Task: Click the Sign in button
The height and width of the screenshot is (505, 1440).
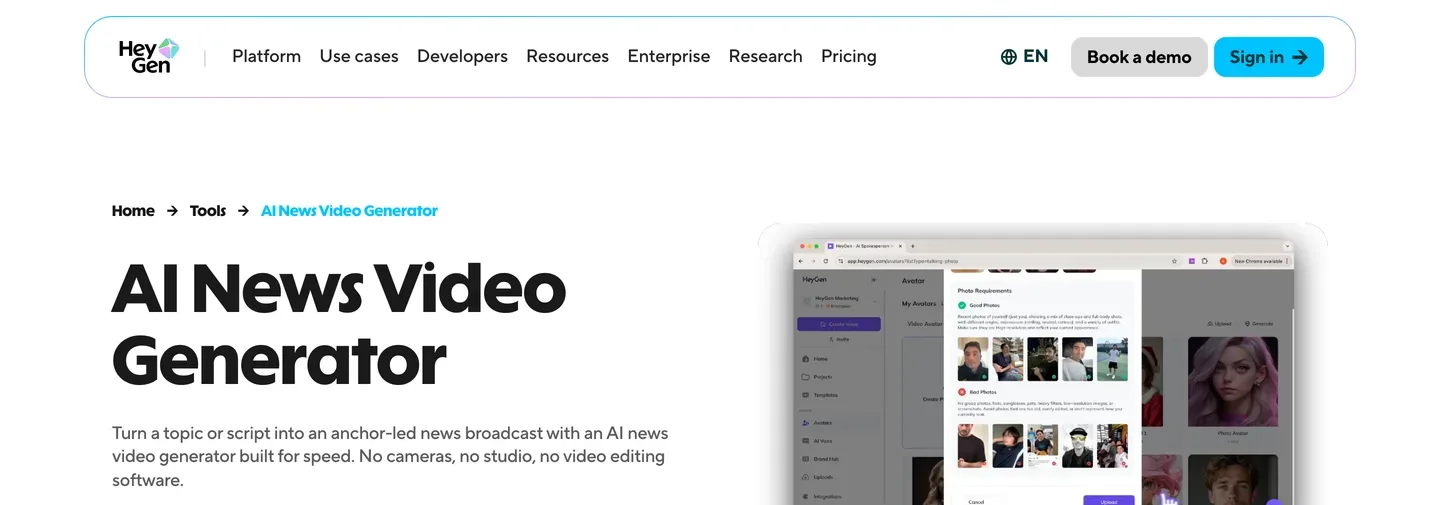Action: [x=1269, y=57]
